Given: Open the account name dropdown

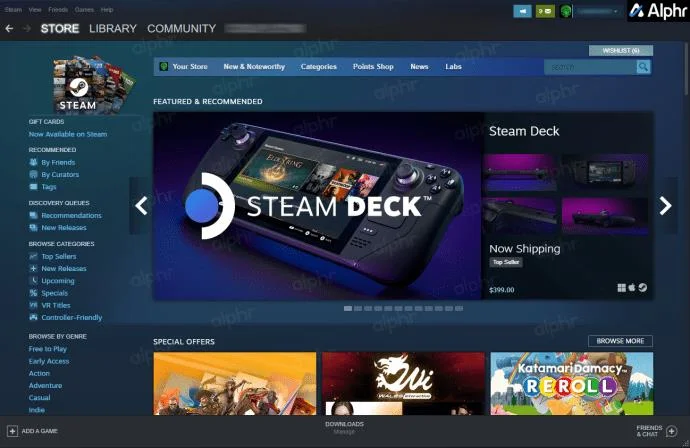Looking at the screenshot, I should (598, 11).
